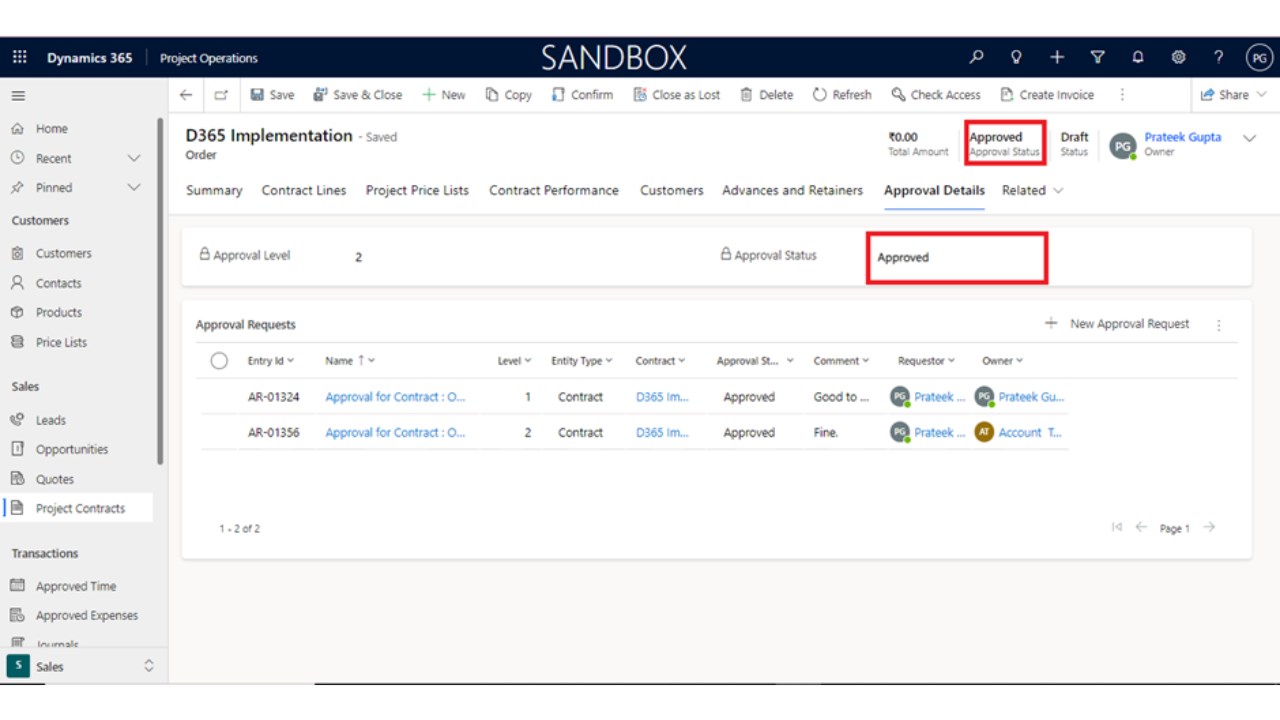Viewport: 1280px width, 720px height.
Task: Switch to the Customers tab
Action: 672,190
